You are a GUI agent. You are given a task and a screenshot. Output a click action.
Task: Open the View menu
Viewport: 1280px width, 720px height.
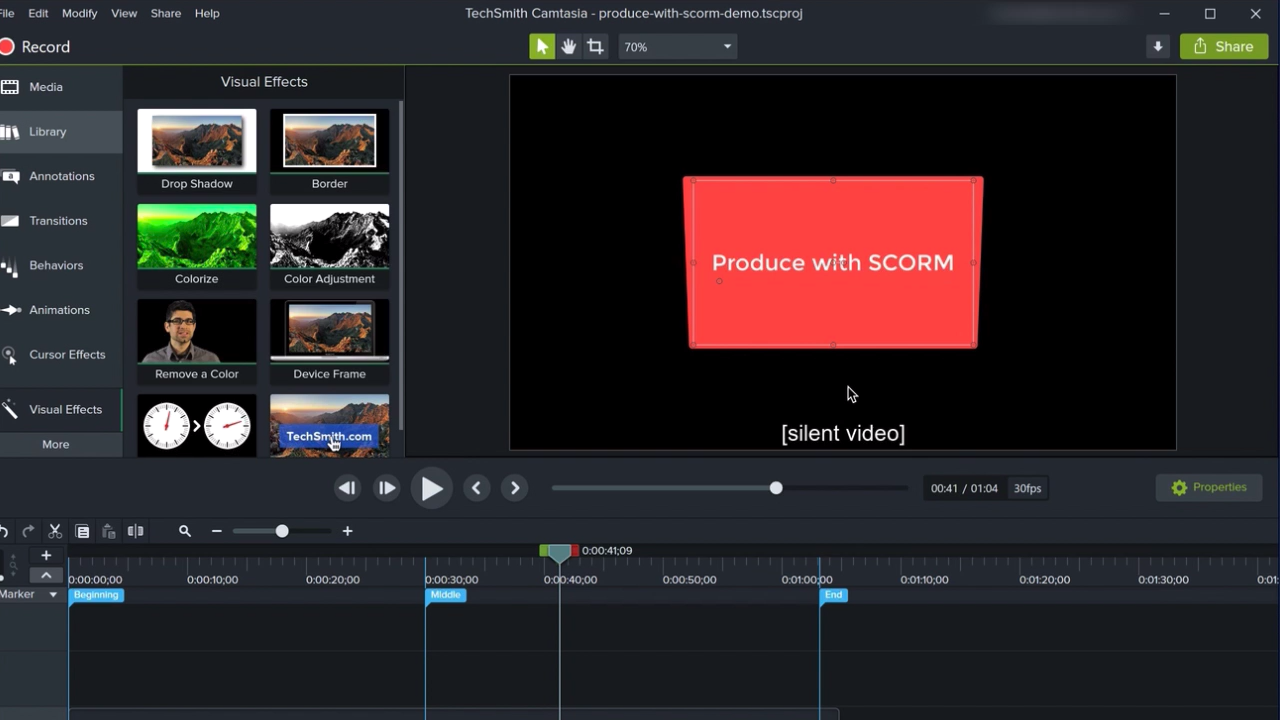tap(124, 13)
